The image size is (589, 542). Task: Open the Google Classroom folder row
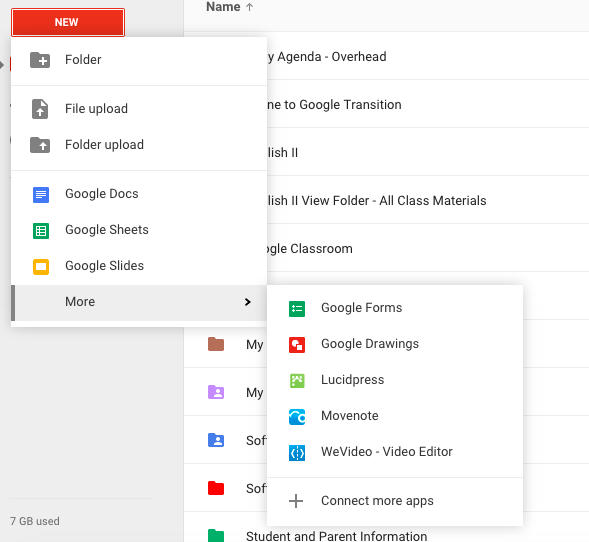[427, 249]
